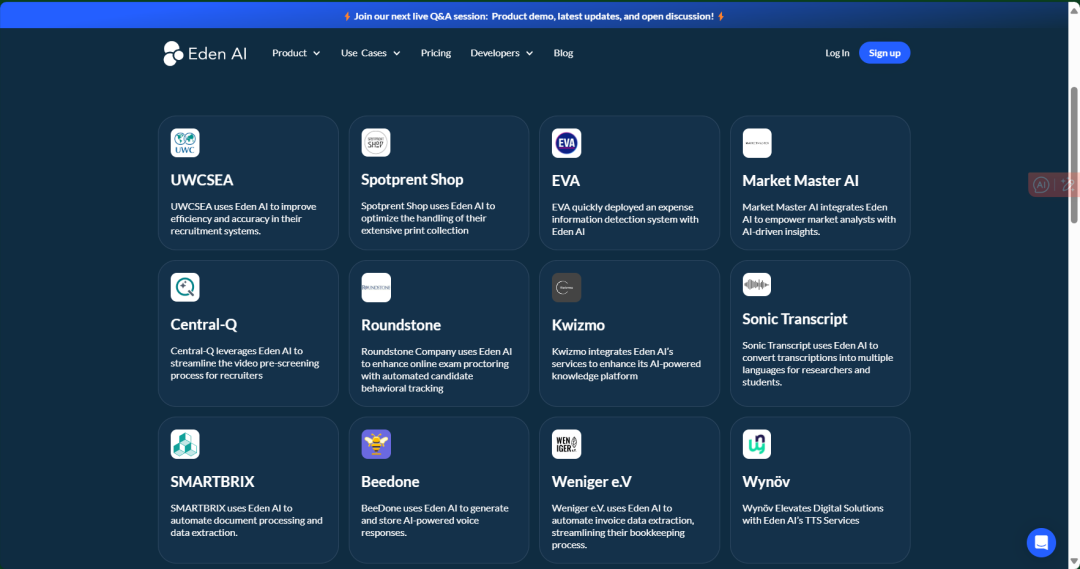Click the Roundstone logo icon
This screenshot has width=1080, height=569.
click(x=376, y=287)
